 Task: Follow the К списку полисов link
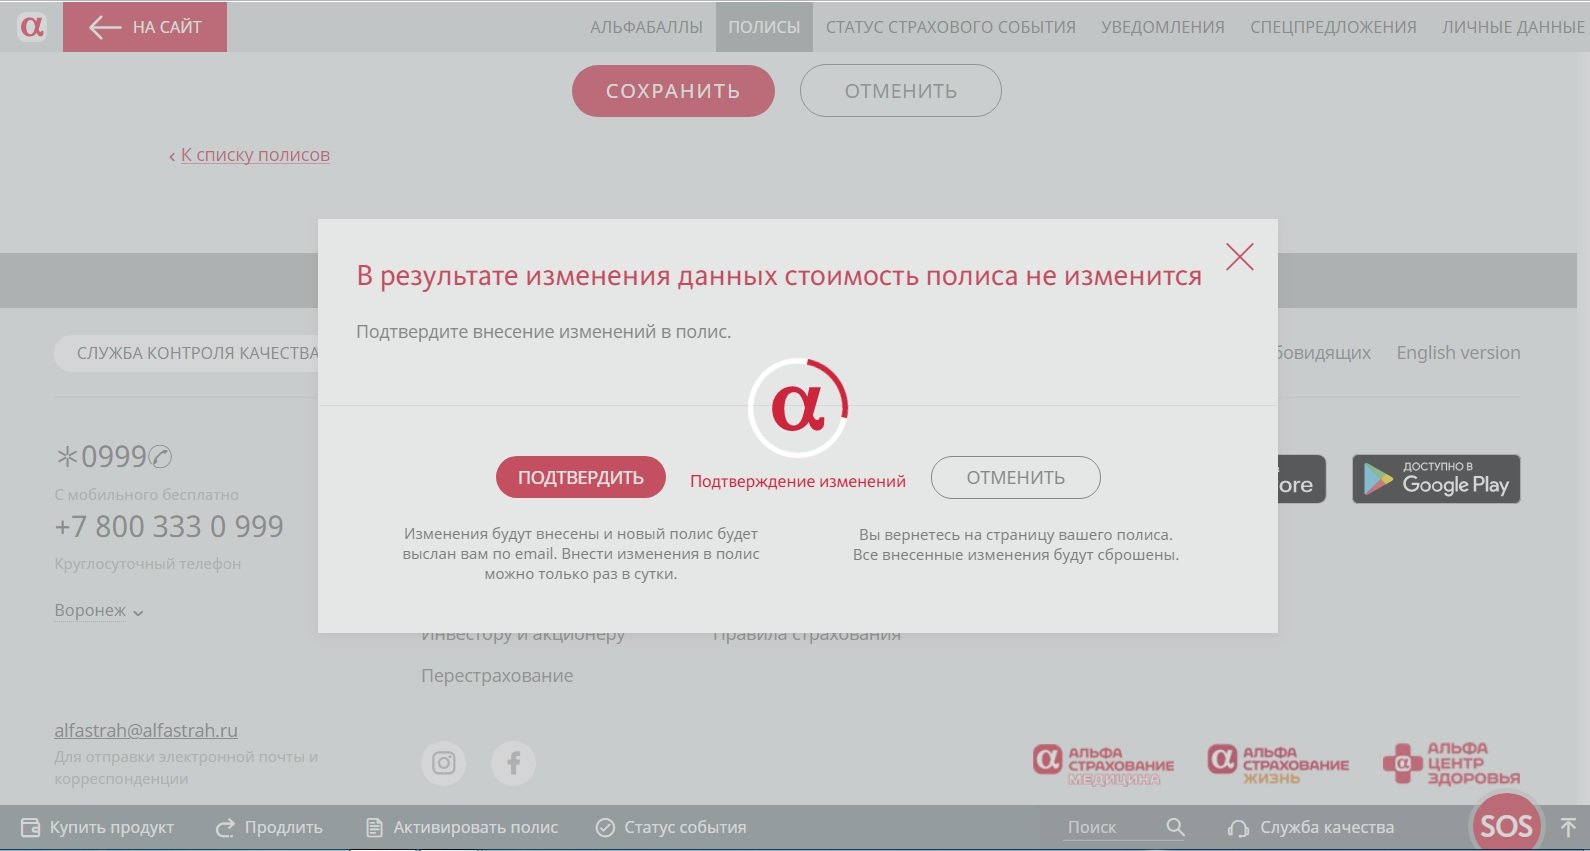click(254, 155)
